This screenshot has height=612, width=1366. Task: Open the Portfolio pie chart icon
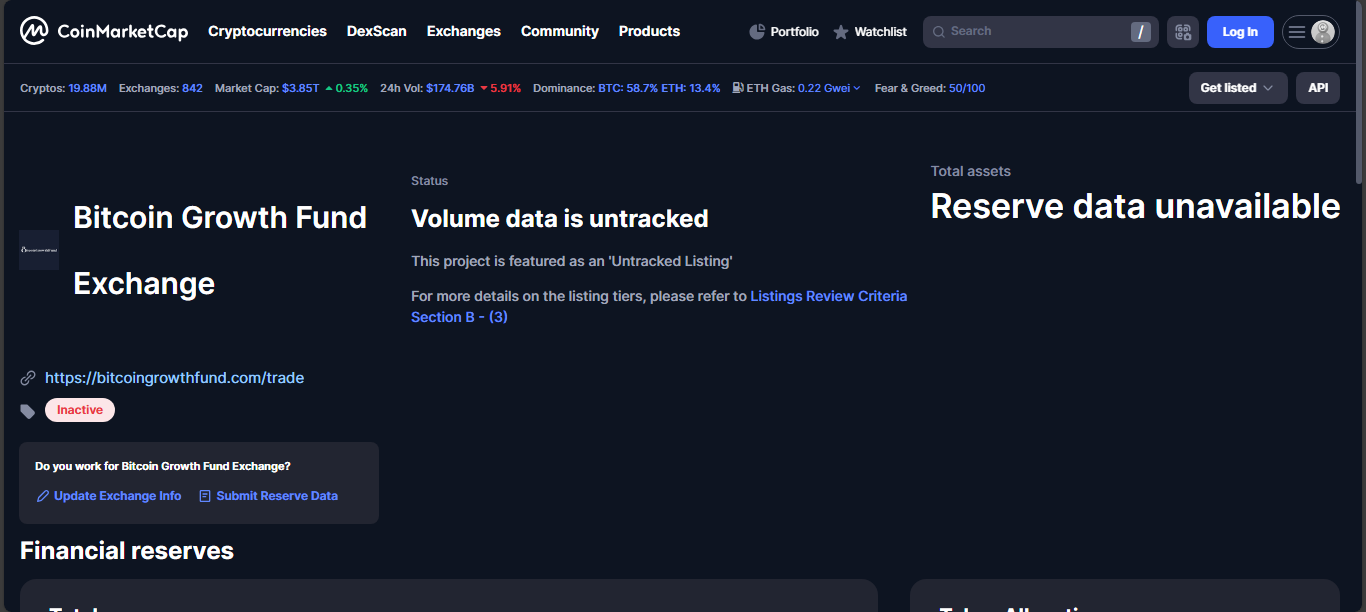coord(757,32)
